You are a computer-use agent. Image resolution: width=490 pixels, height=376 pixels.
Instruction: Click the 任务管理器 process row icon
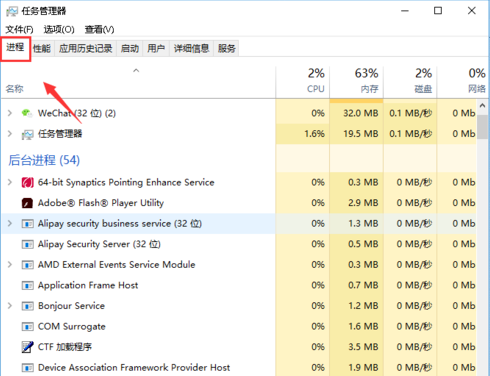27,134
